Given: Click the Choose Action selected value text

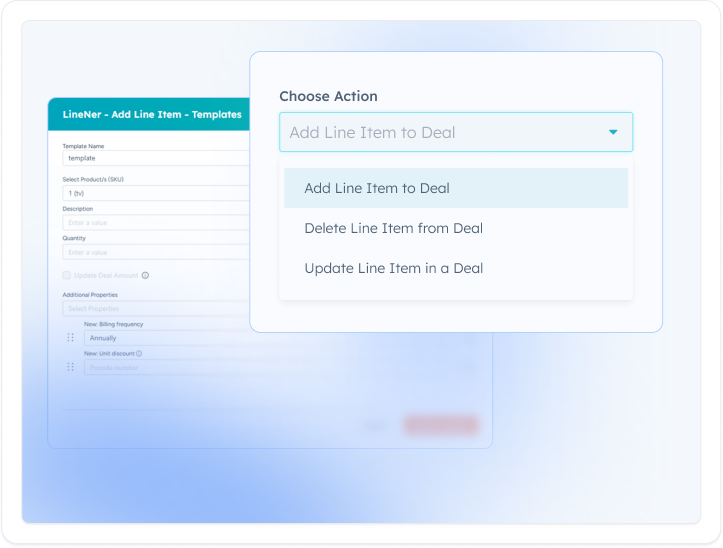Looking at the screenshot, I should [372, 132].
